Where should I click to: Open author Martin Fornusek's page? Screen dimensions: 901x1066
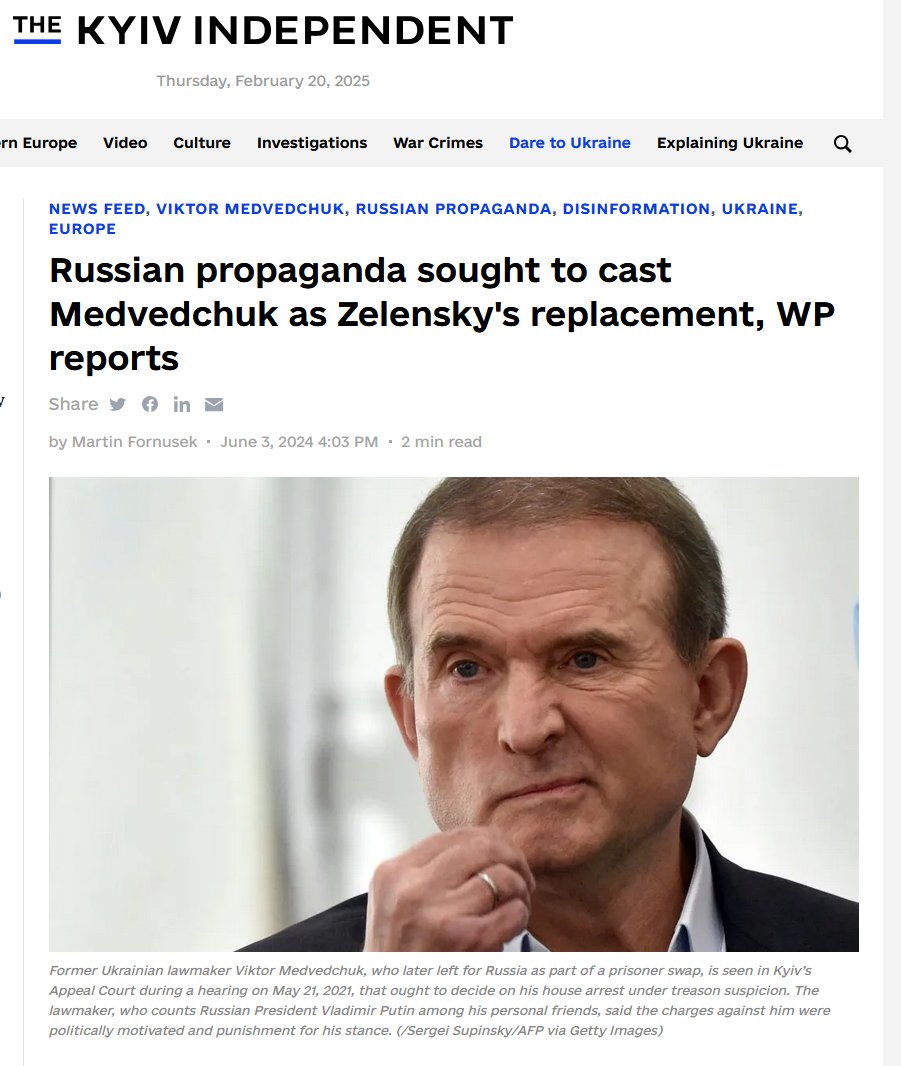(135, 442)
